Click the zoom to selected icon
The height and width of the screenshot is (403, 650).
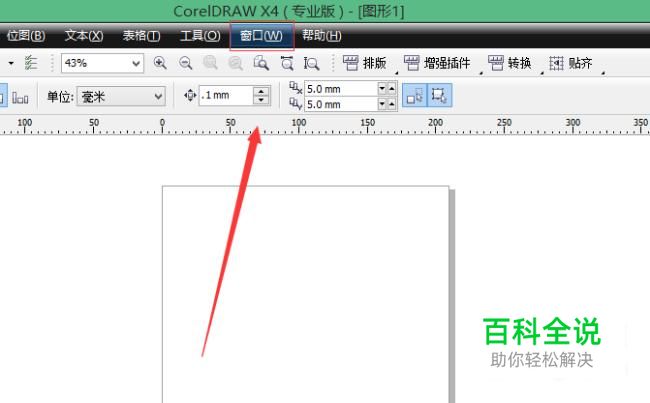(x=211, y=63)
